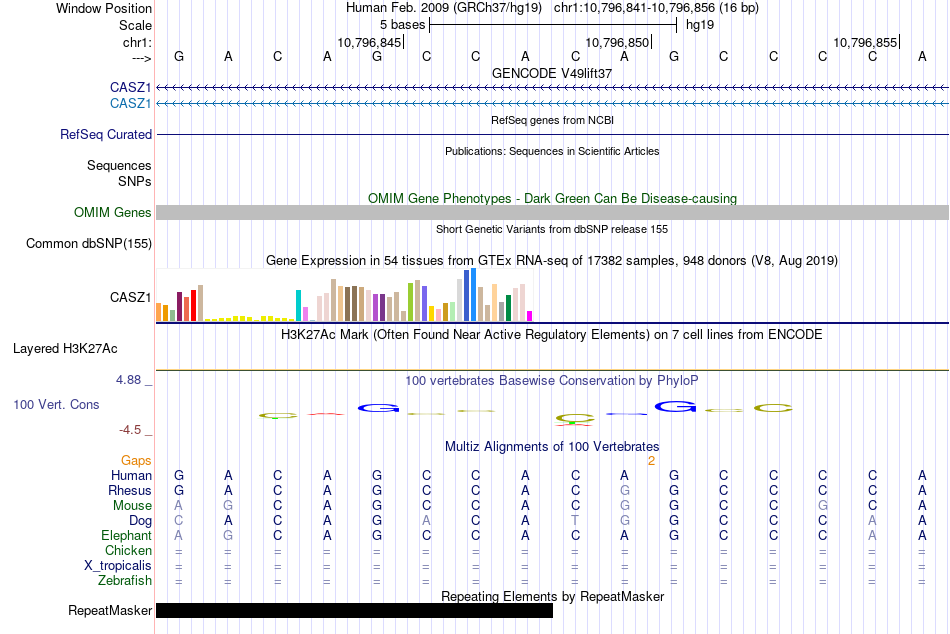Click the orange Gaps row label
Viewport: 950px width, 634px height.
pos(136,461)
